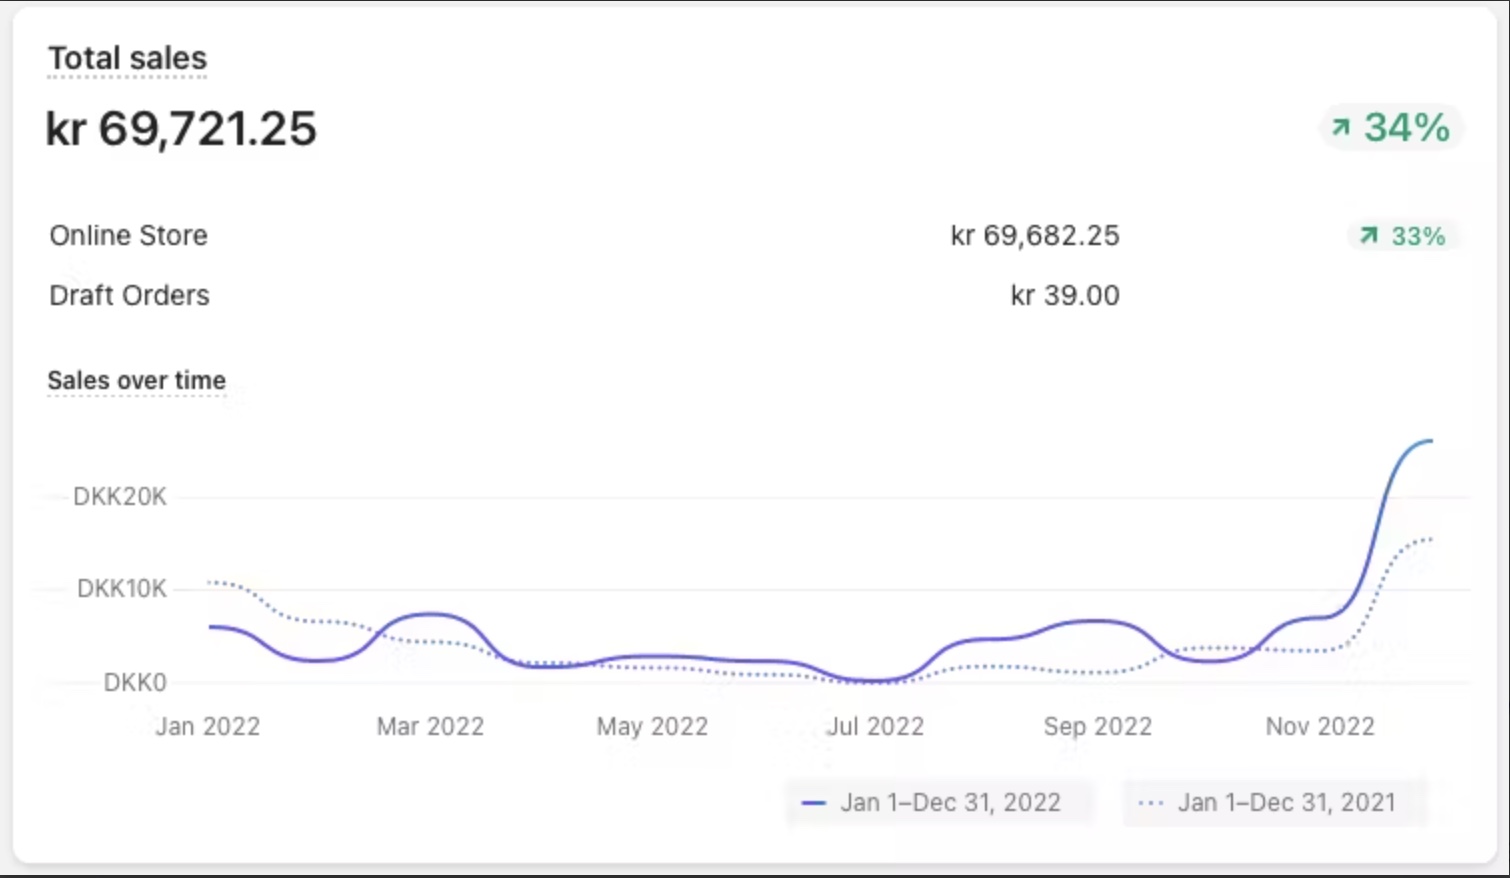Click the dotted line marker in 2021 legend
The height and width of the screenshot is (878, 1510).
pos(1151,803)
